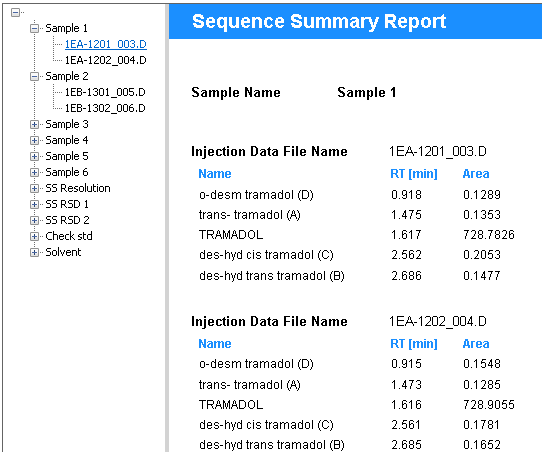This screenshot has width=542, height=452.
Task: Select the 1EB-1302_006.D data file
Action: [105, 108]
